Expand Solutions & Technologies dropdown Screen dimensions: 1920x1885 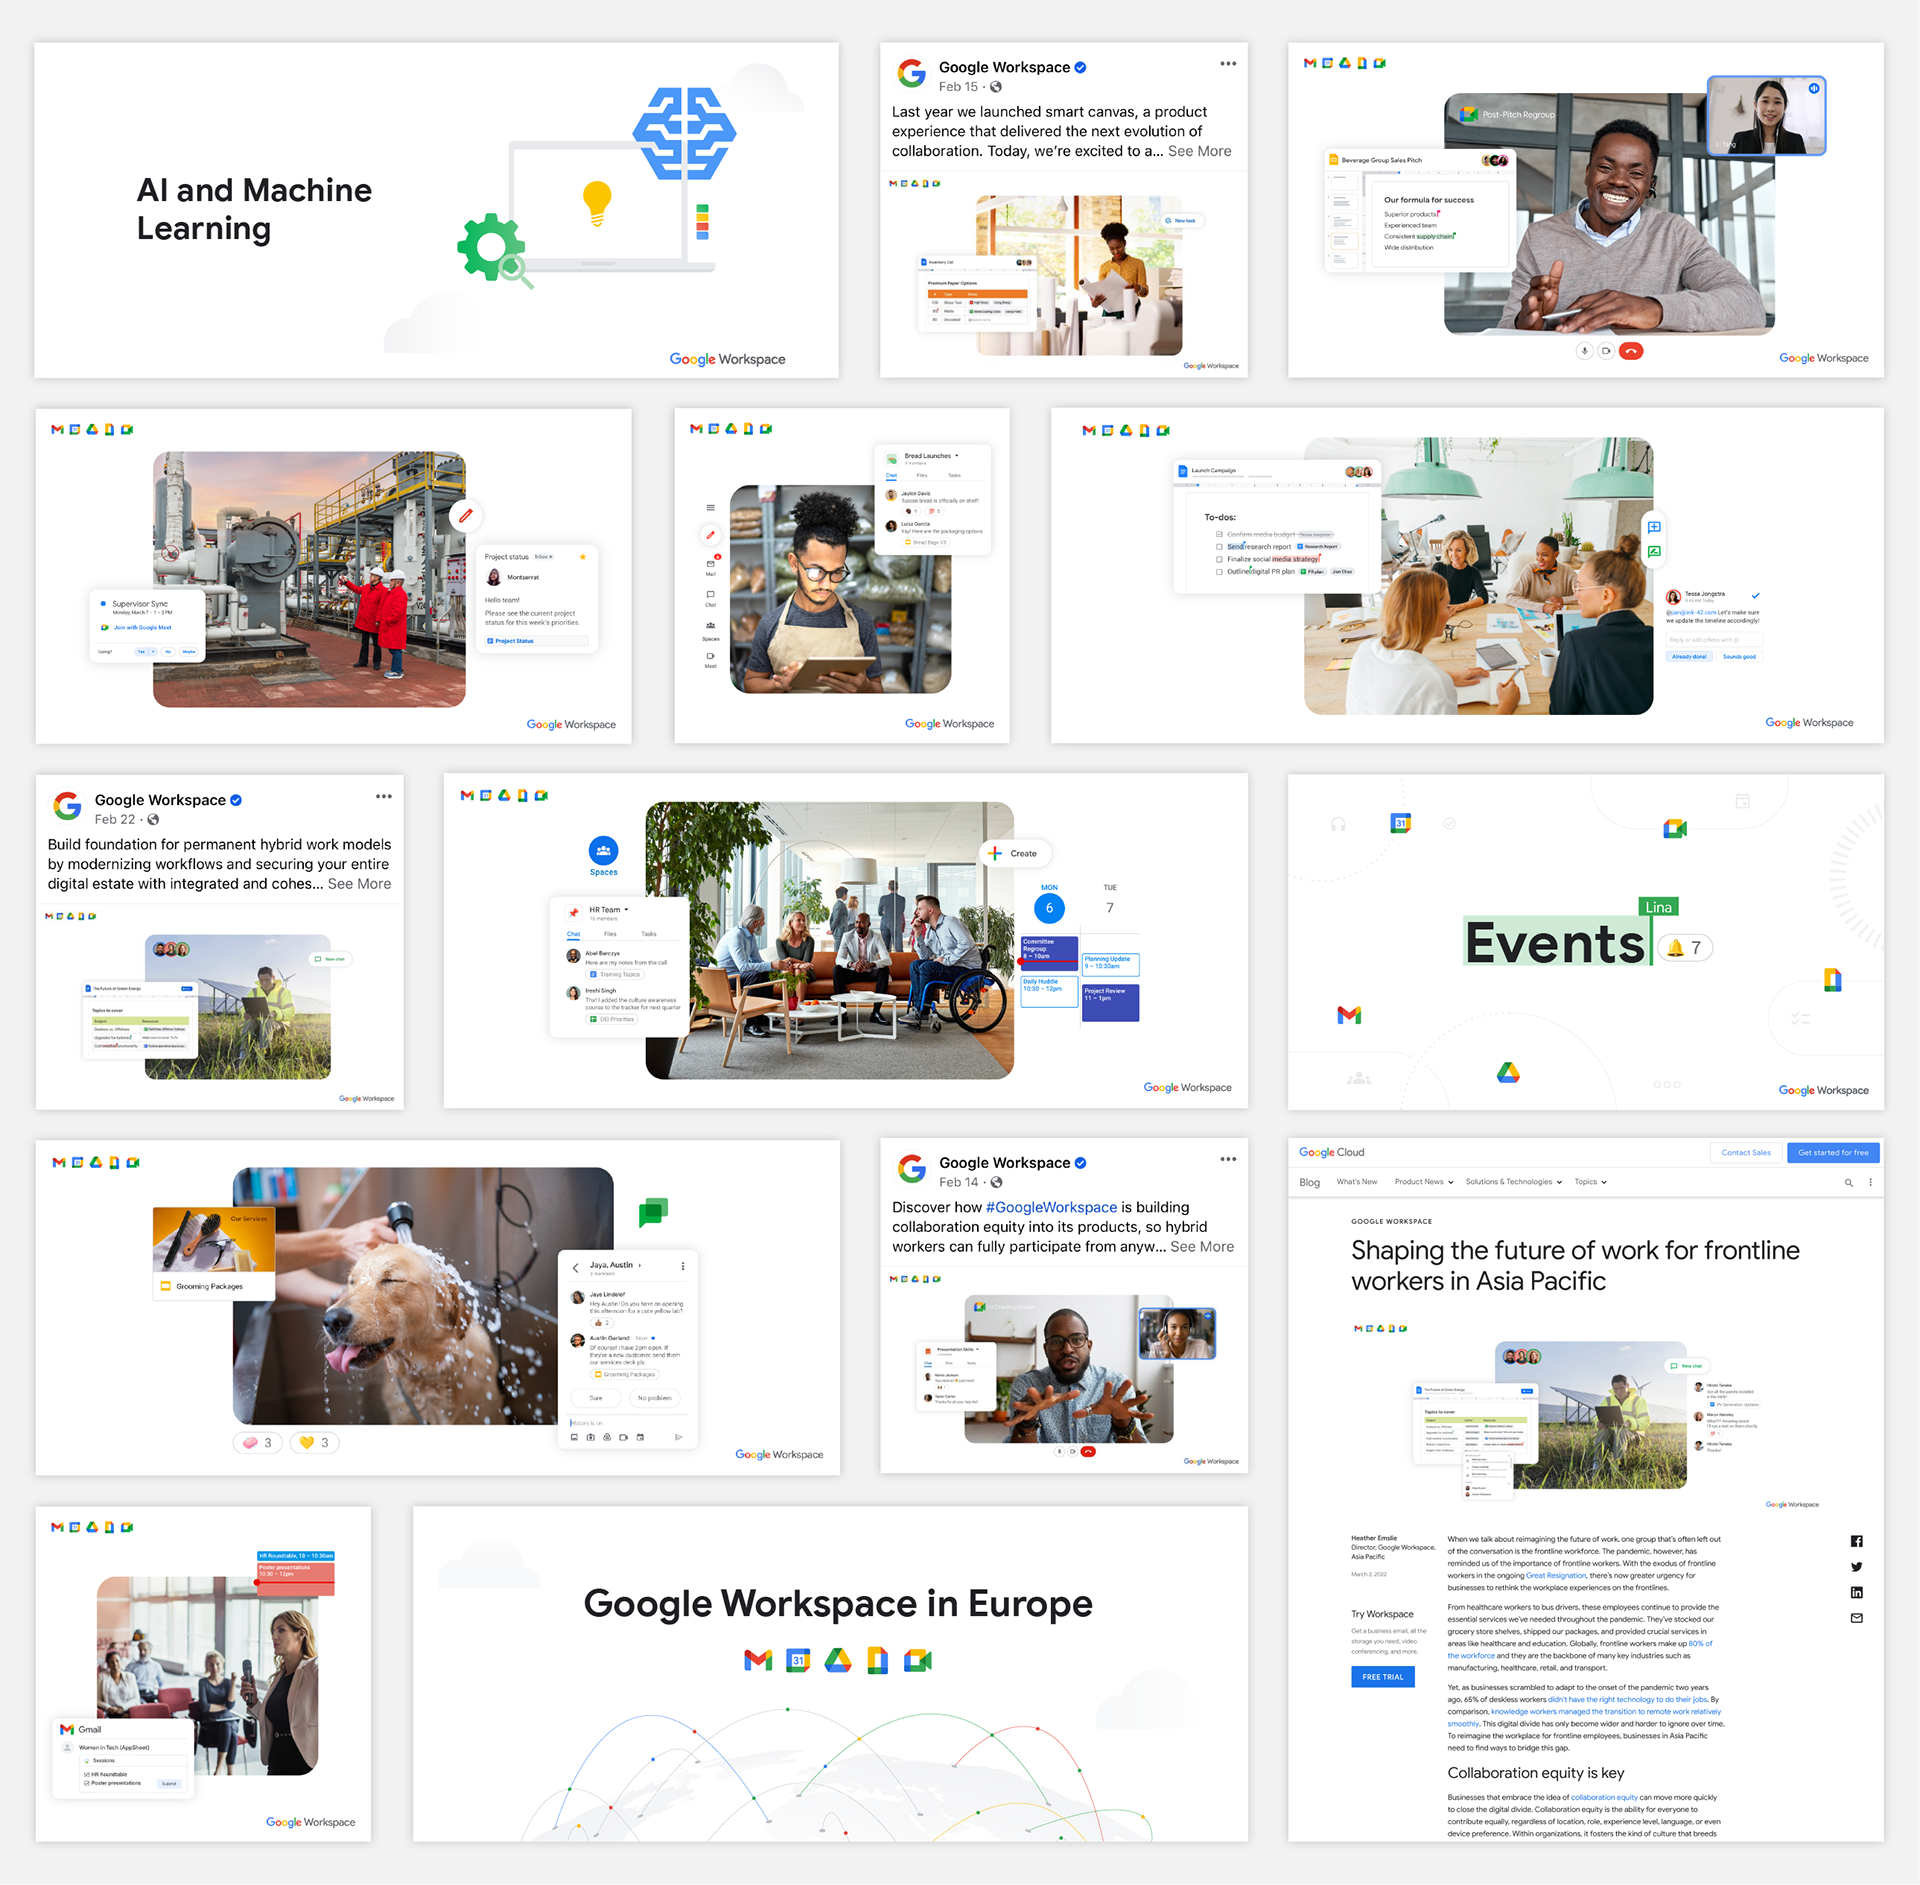pos(1513,1182)
